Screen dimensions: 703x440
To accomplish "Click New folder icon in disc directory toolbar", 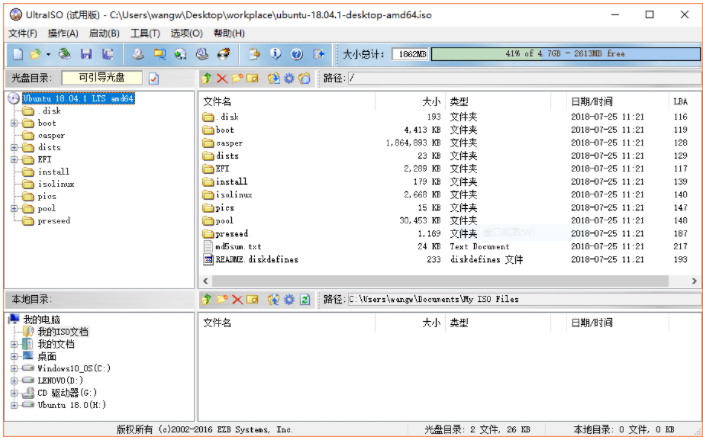I will coord(237,78).
